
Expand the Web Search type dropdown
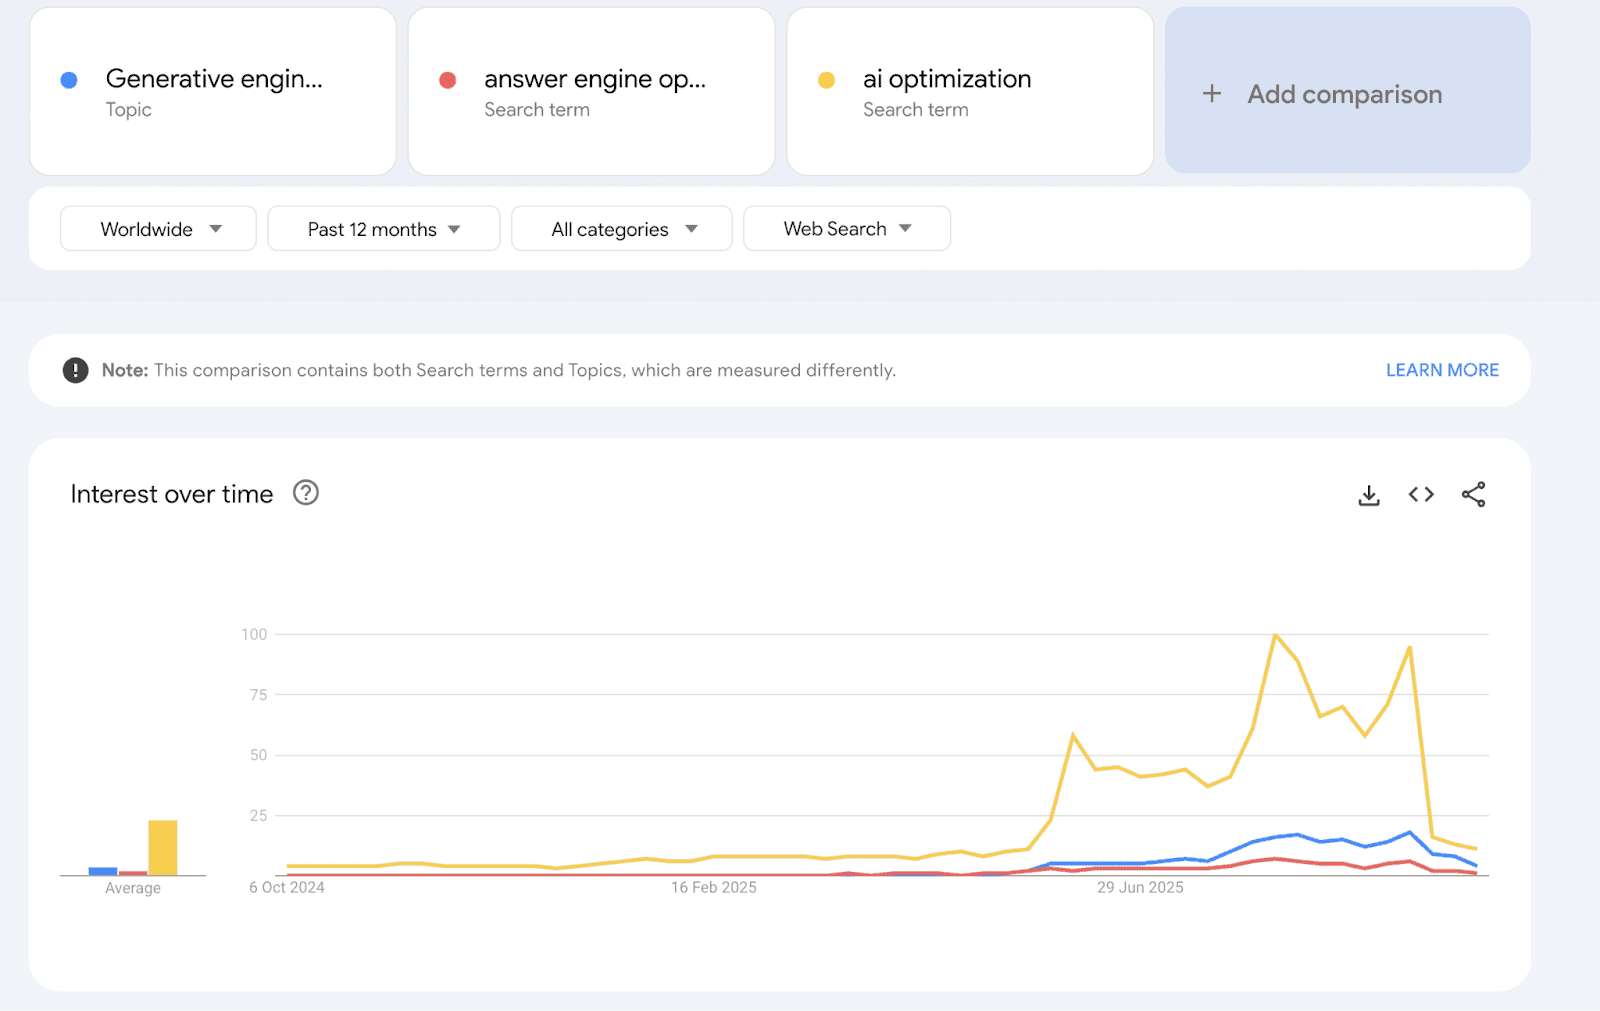point(846,229)
